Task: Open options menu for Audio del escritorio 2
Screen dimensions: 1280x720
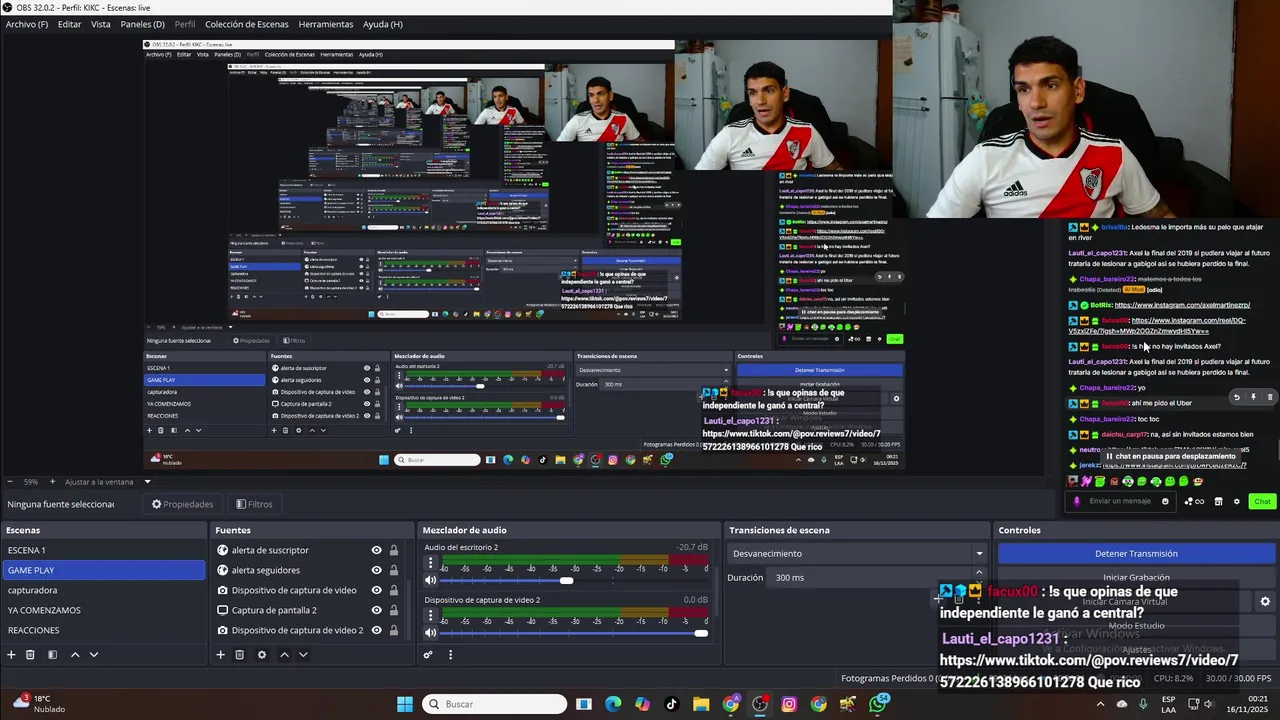Action: pyautogui.click(x=431, y=564)
